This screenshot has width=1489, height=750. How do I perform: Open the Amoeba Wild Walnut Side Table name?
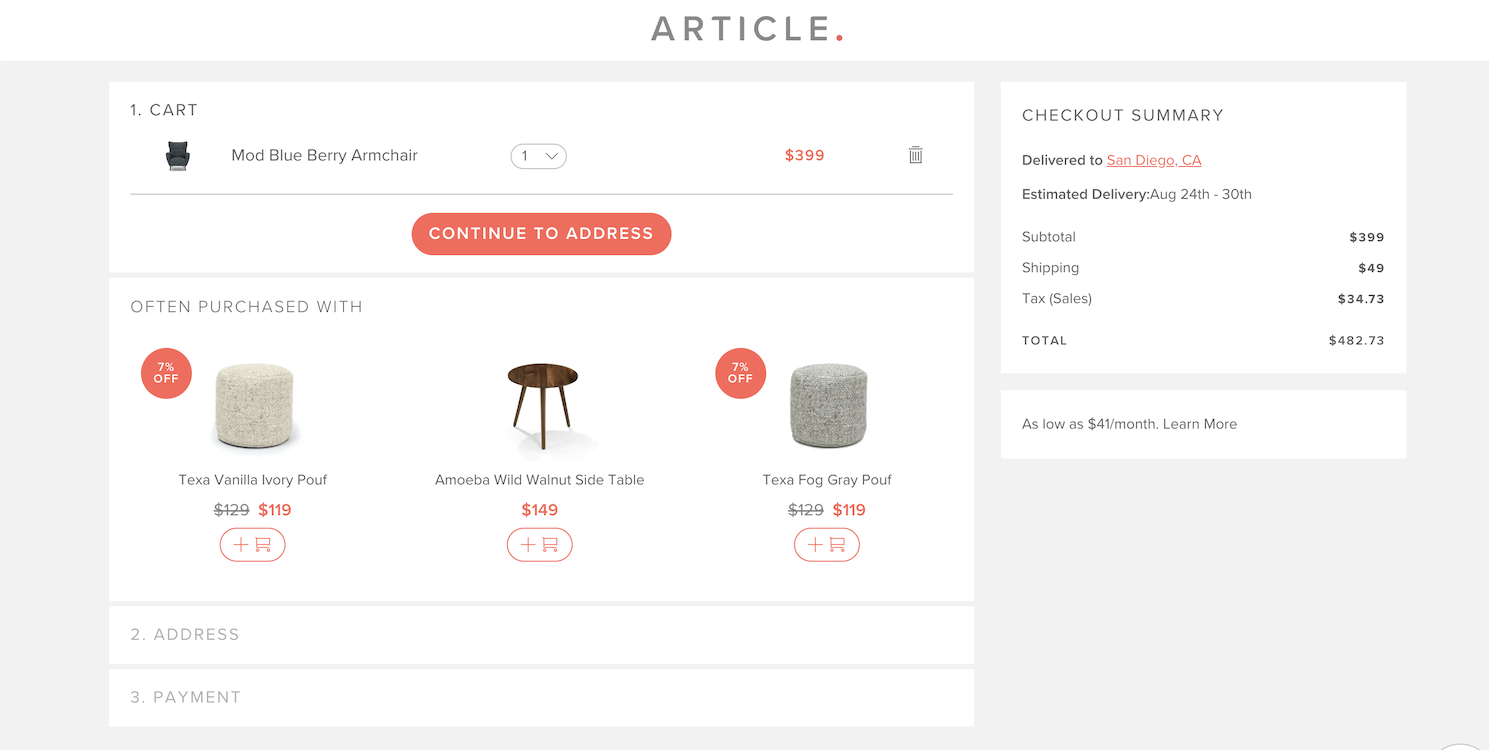540,480
